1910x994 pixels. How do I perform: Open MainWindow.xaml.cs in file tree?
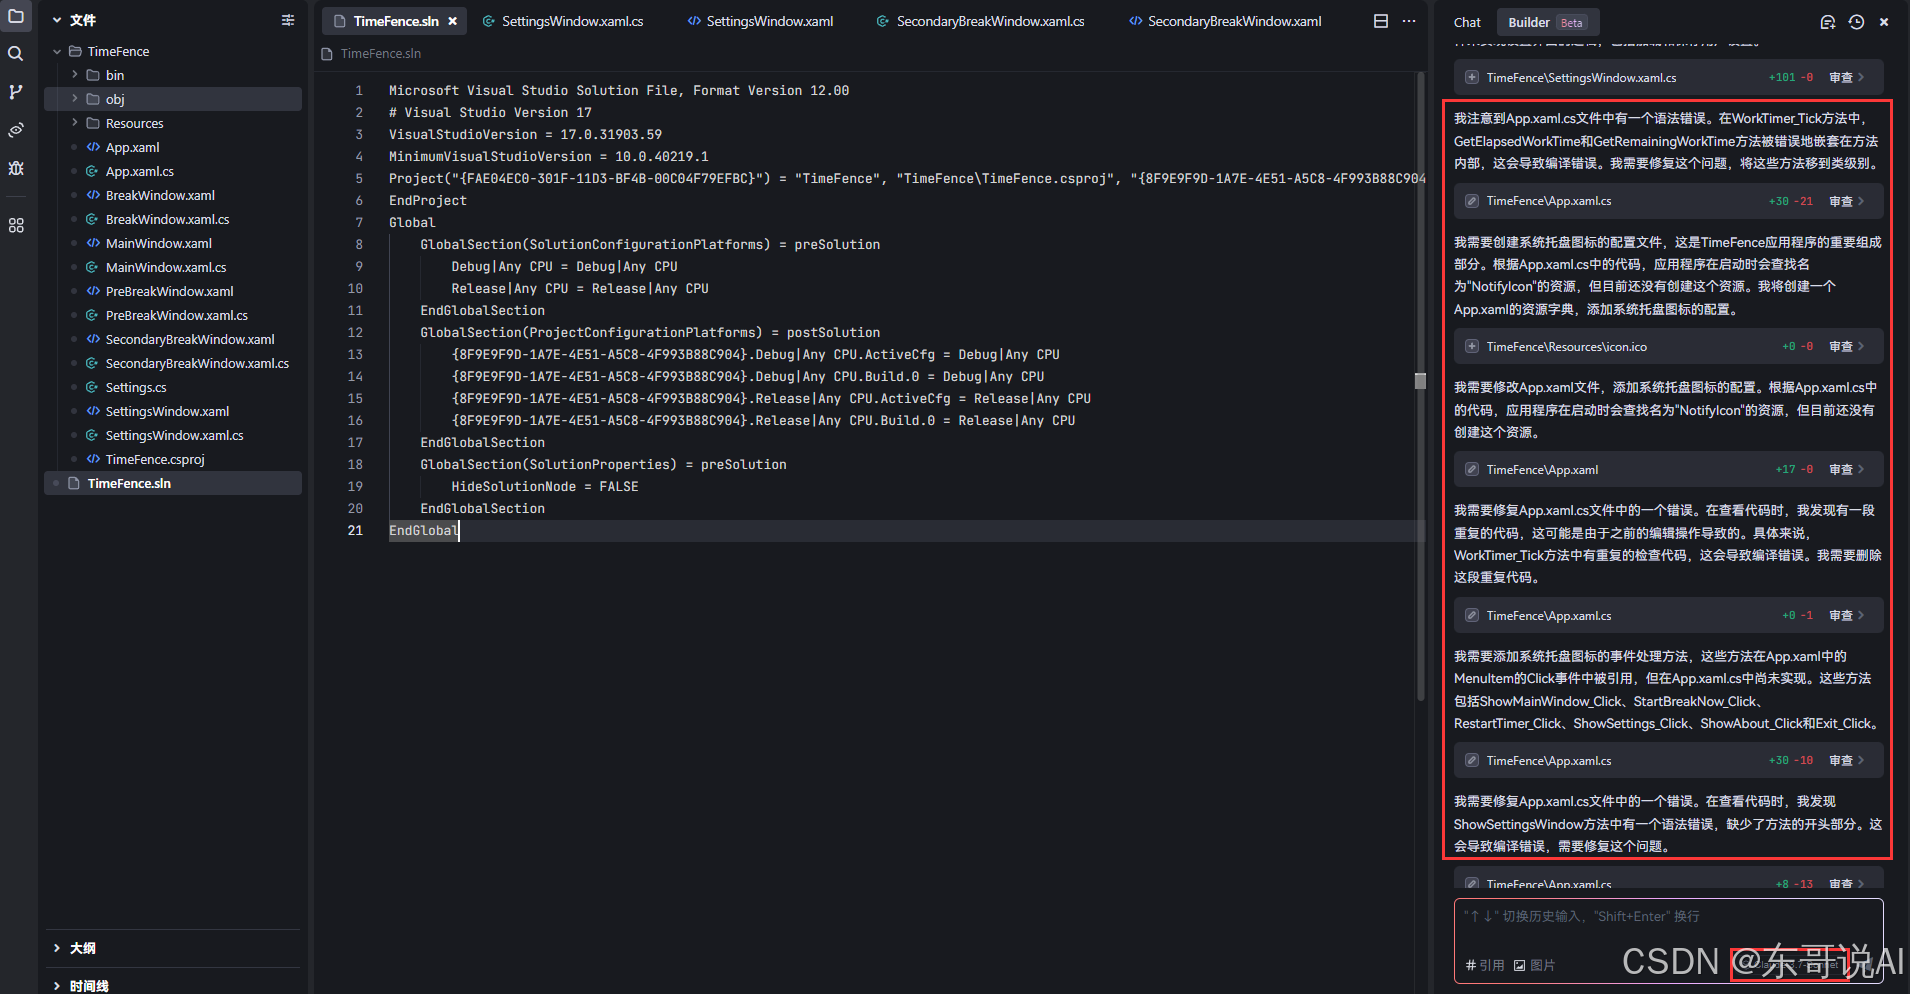click(x=166, y=267)
